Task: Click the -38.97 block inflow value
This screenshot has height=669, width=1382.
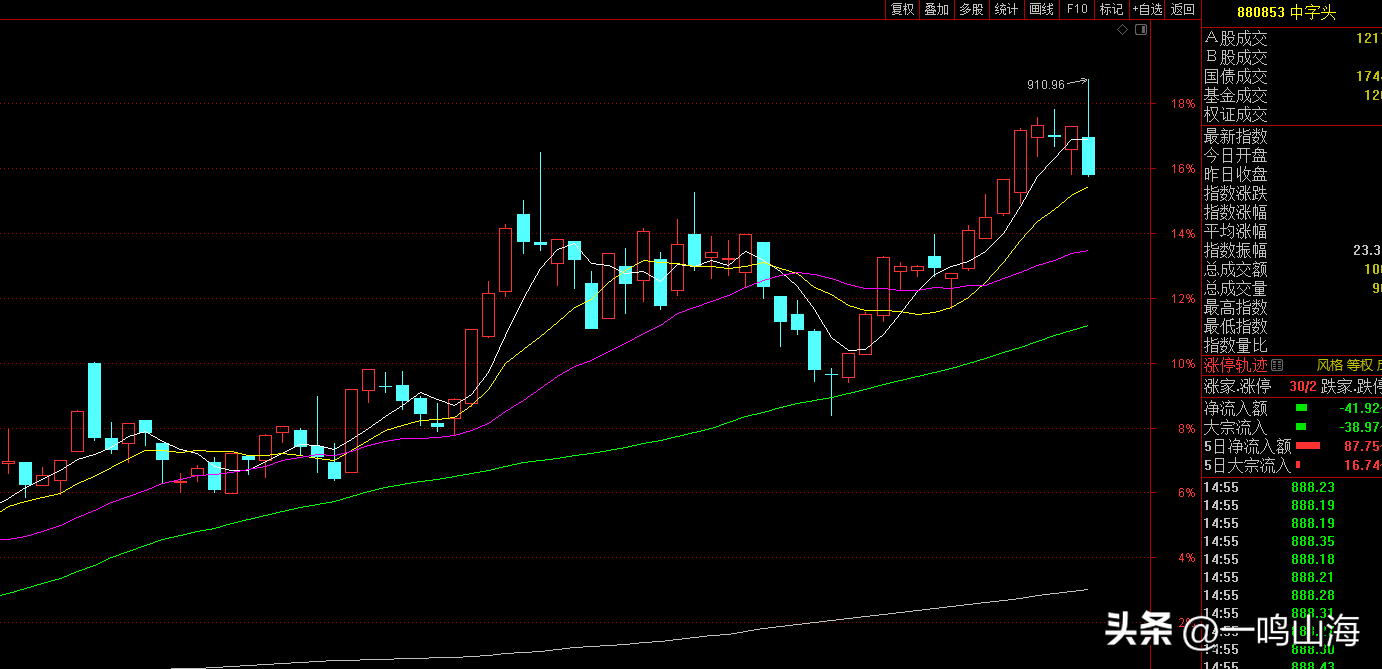Action: tap(1360, 427)
